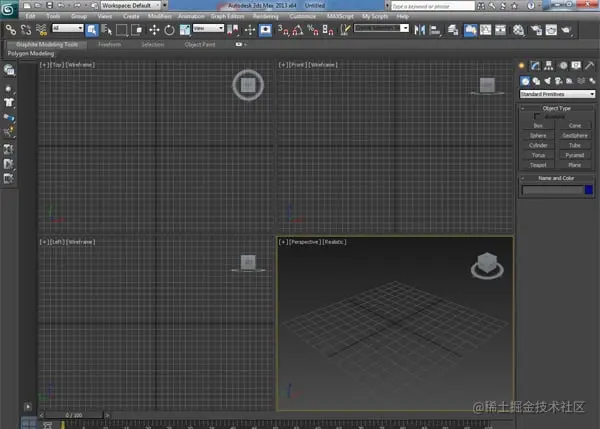The height and width of the screenshot is (429, 600).
Task: Click the help search keyword field
Action: [433, 6]
